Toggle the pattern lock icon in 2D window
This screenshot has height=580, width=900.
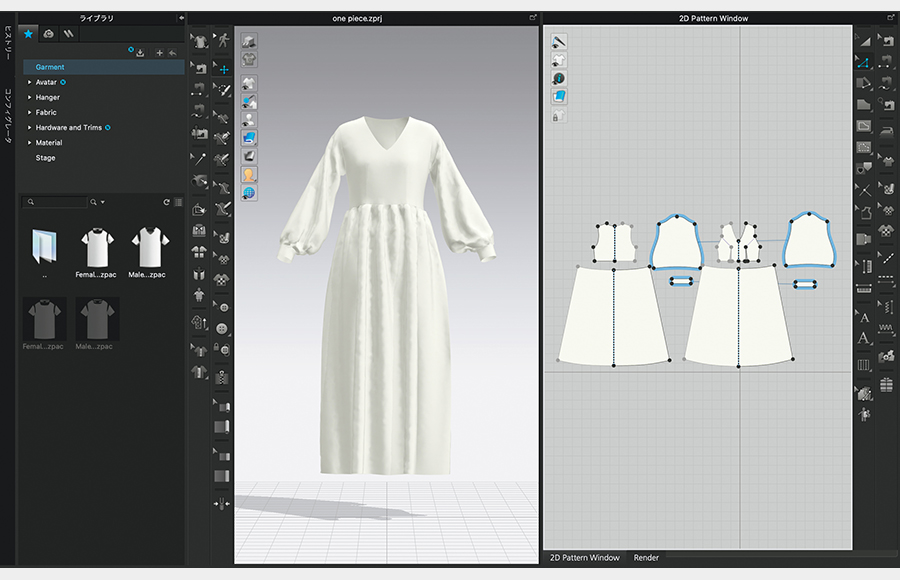[559, 116]
